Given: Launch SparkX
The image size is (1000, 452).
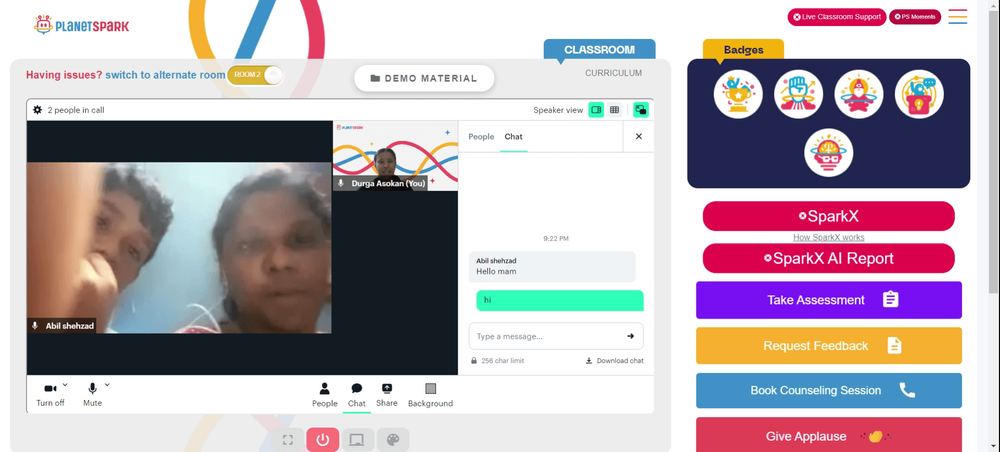Looking at the screenshot, I should (828, 216).
